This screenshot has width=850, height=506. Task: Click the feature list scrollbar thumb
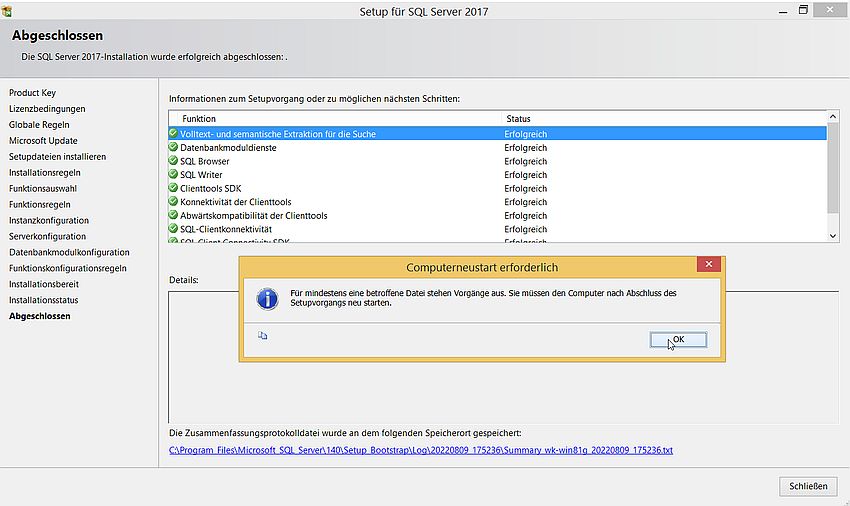pyautogui.click(x=833, y=168)
